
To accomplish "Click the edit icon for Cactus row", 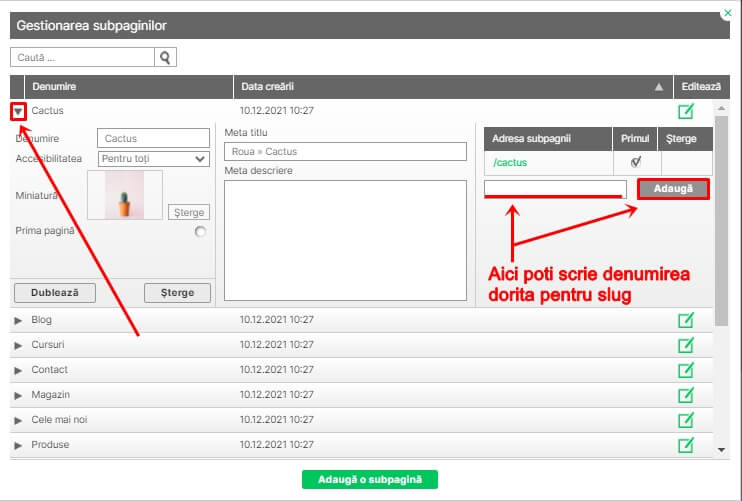I will coord(686,111).
